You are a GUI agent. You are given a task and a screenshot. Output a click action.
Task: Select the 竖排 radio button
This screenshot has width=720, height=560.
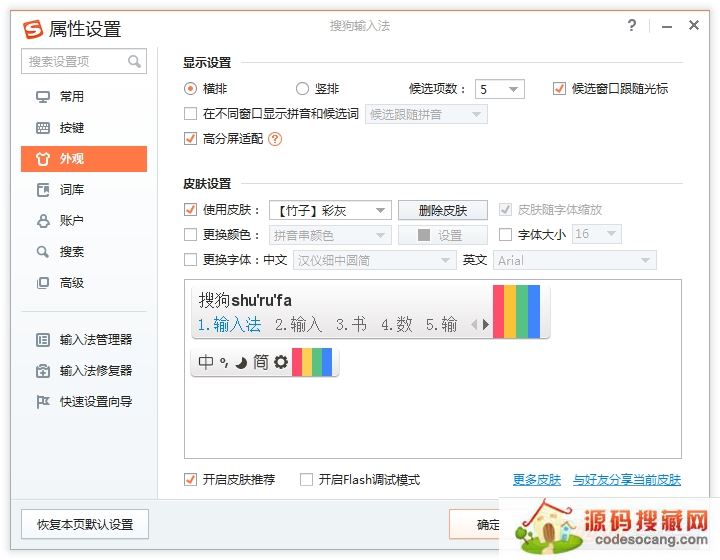303,89
